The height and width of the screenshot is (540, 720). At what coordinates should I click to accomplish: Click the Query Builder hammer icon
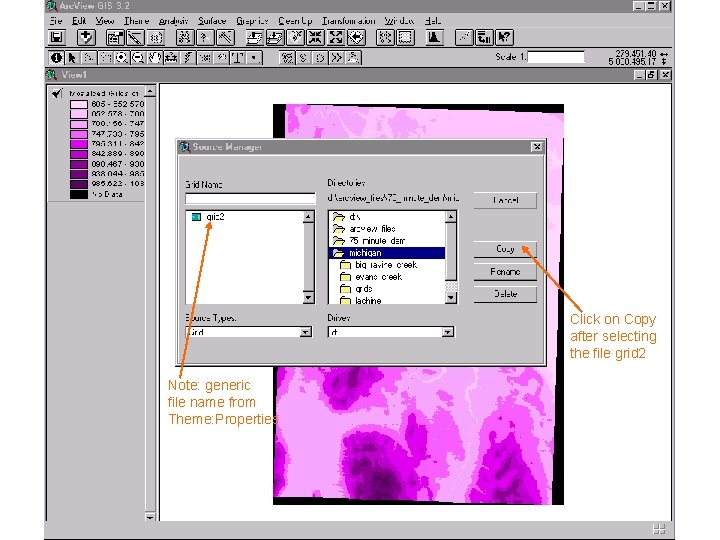click(226, 37)
